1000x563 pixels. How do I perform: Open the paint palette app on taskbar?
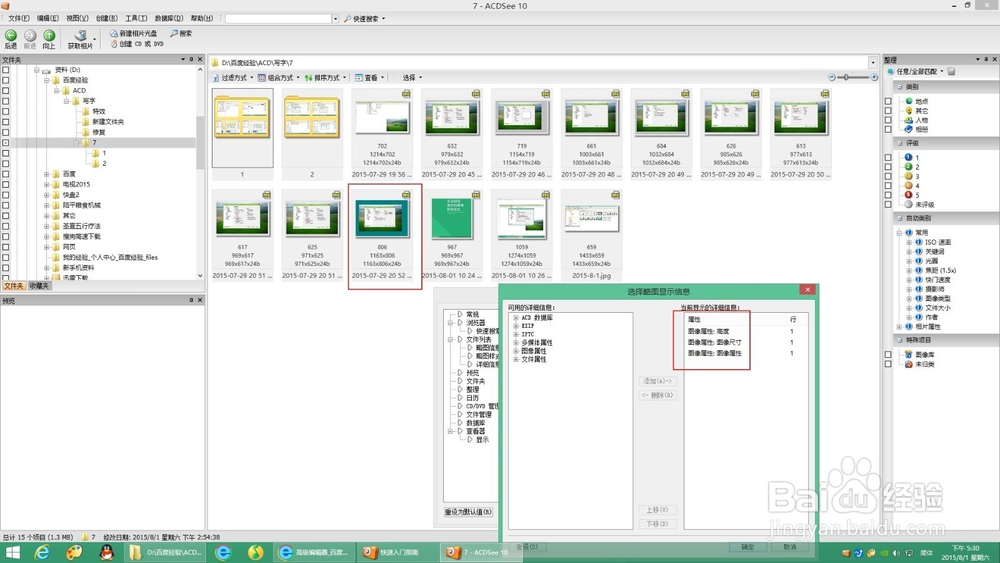click(x=75, y=552)
